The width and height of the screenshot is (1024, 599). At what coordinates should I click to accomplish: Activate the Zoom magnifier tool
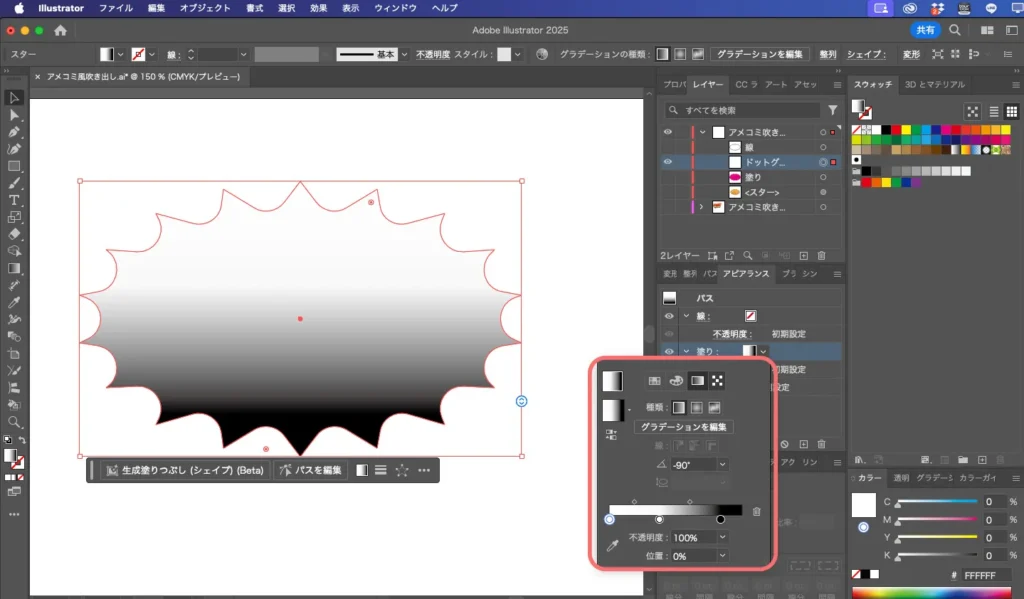point(14,422)
